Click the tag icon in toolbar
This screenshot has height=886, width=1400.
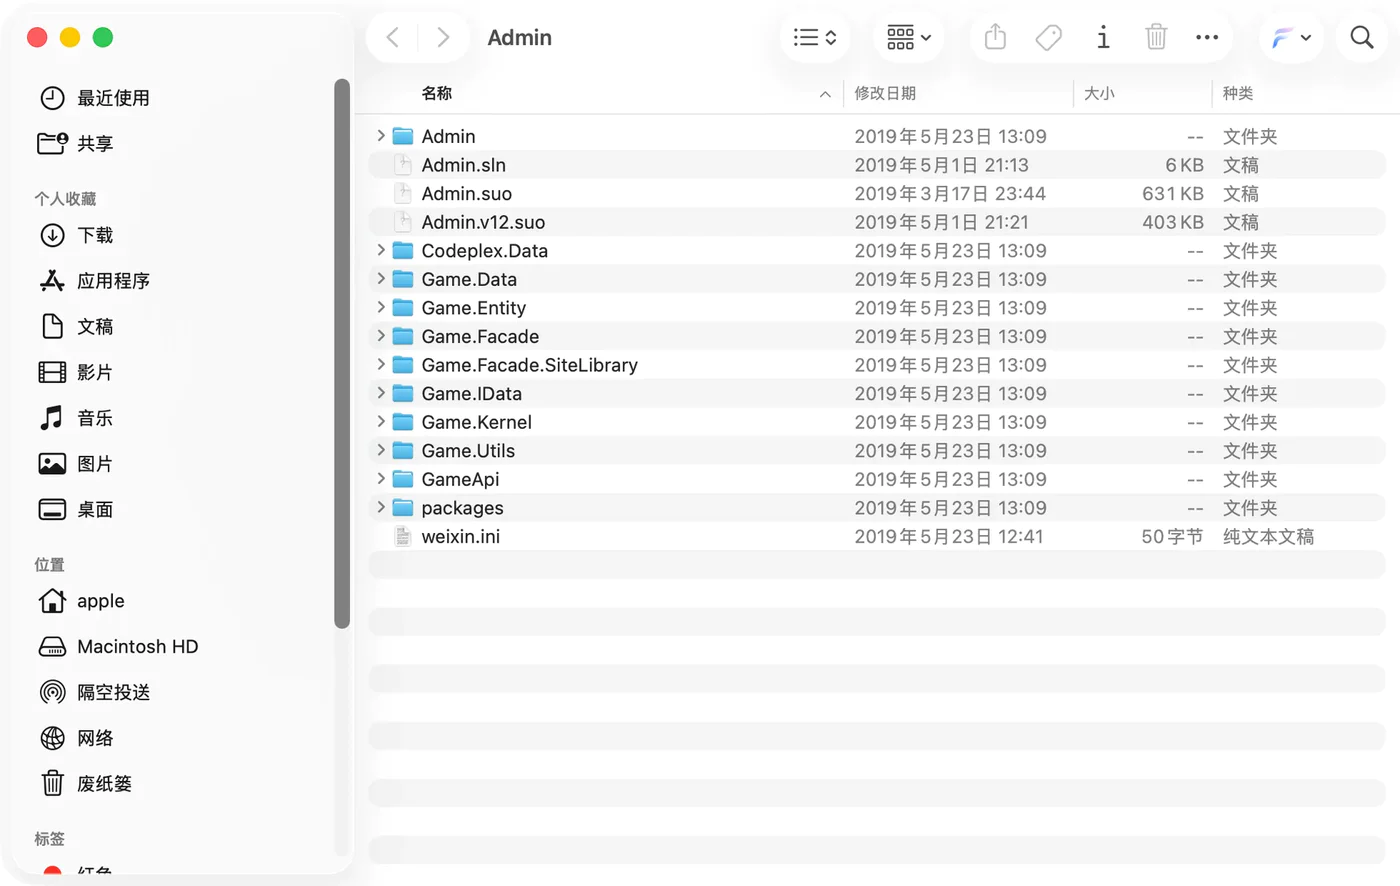tap(1048, 38)
